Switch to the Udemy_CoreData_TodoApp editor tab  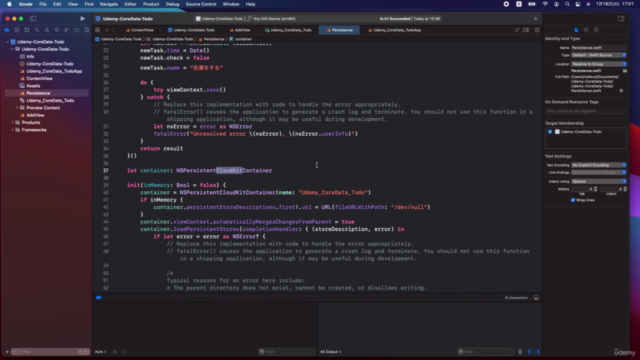394,30
